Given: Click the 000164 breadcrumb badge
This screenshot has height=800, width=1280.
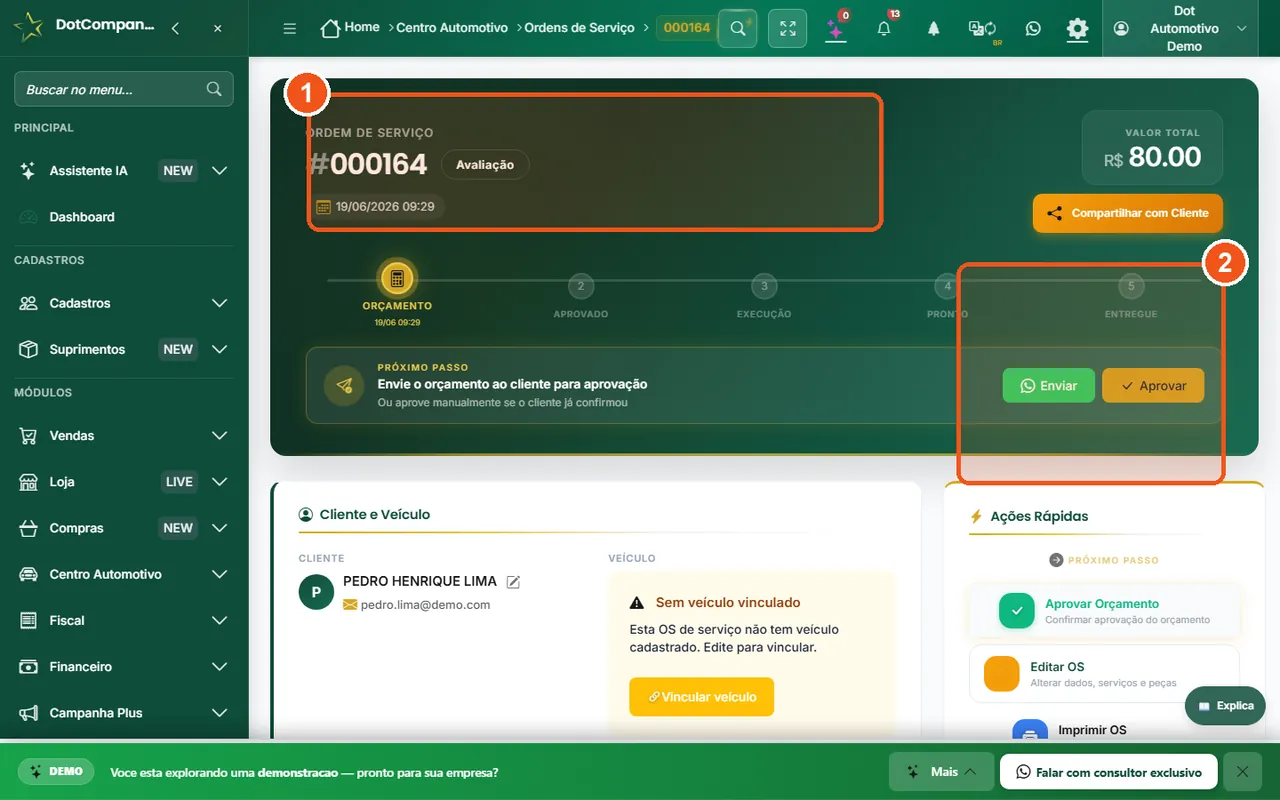Looking at the screenshot, I should point(687,28).
